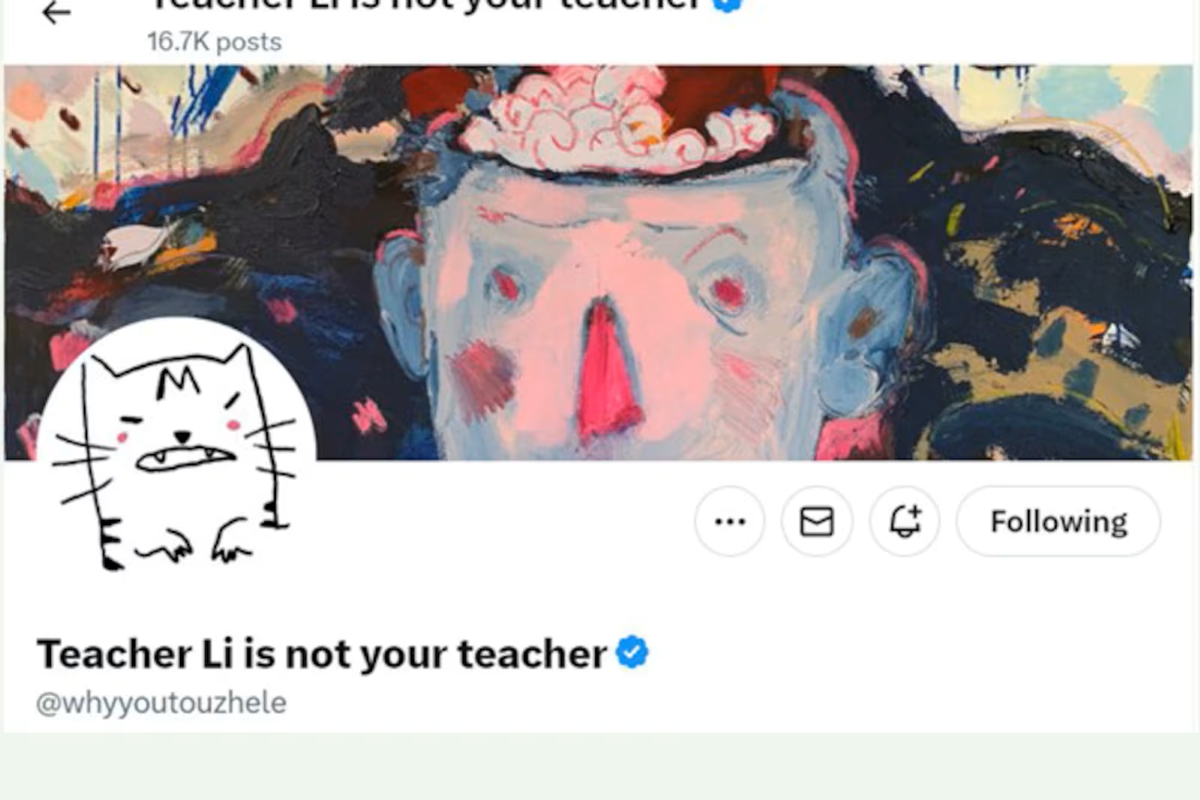Click the 16.7K posts count
Screen dimensions: 1200x800
tap(214, 42)
